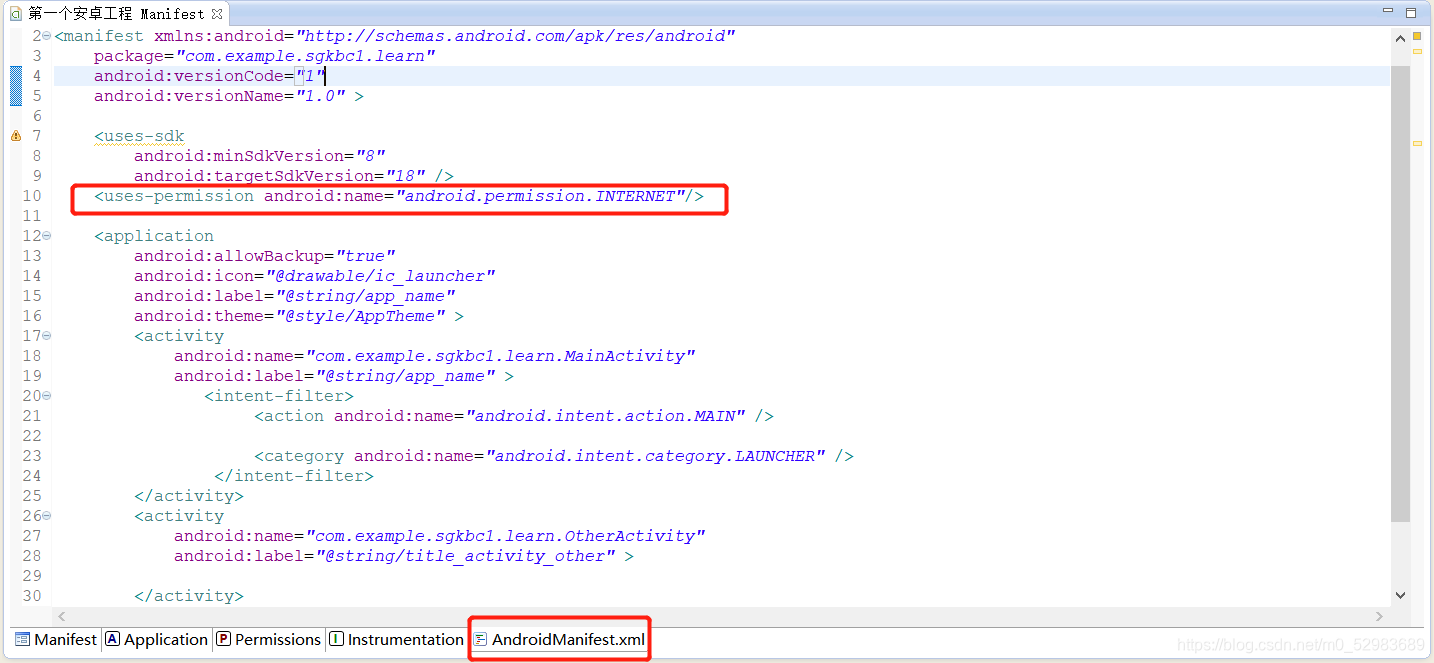Click the <uses-permission tag text
Screen dimensions: 1434x663
(x=174, y=196)
